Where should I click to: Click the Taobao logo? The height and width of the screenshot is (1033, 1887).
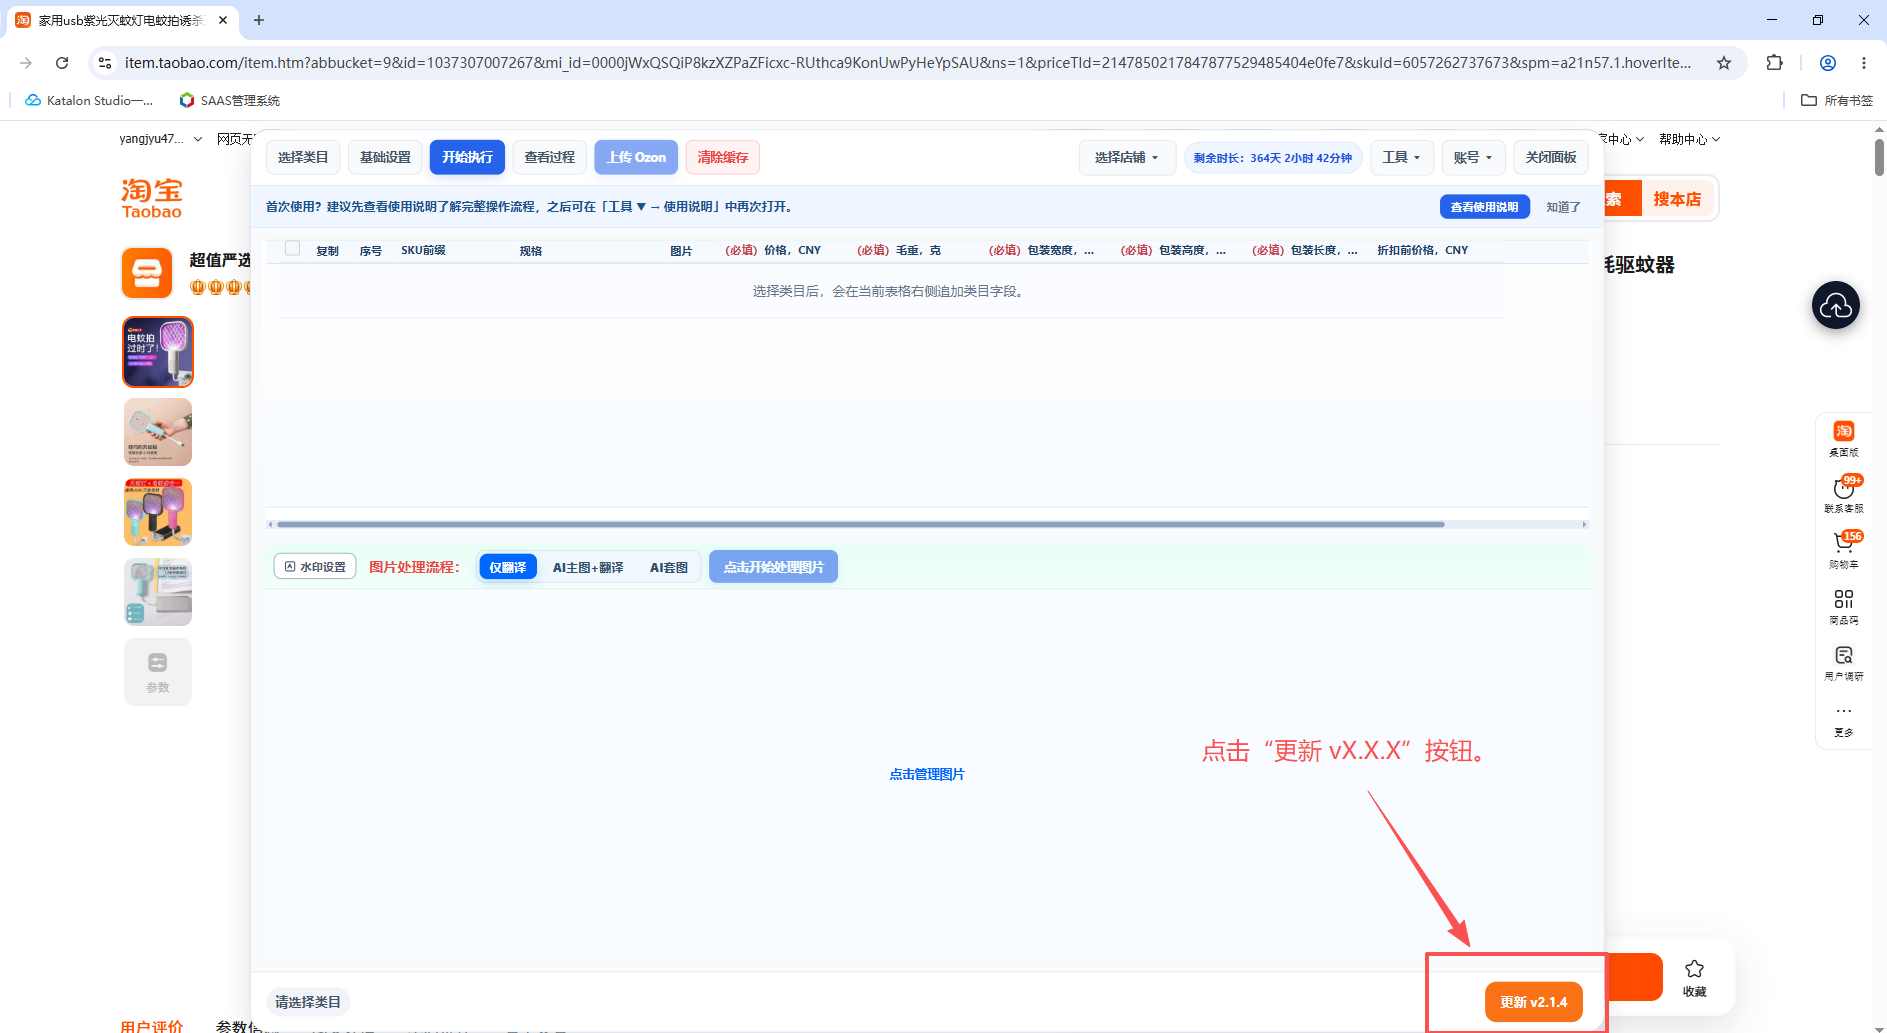(152, 198)
